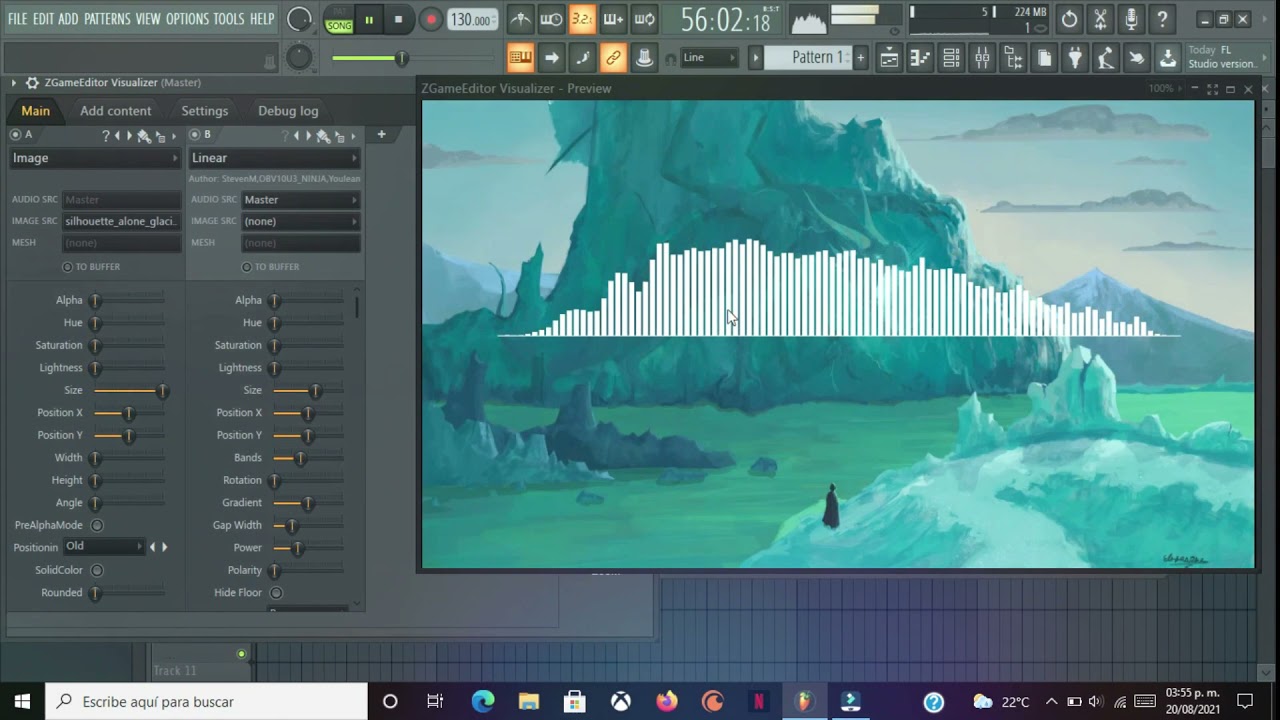Click the download content library icon

pyautogui.click(x=1168, y=58)
